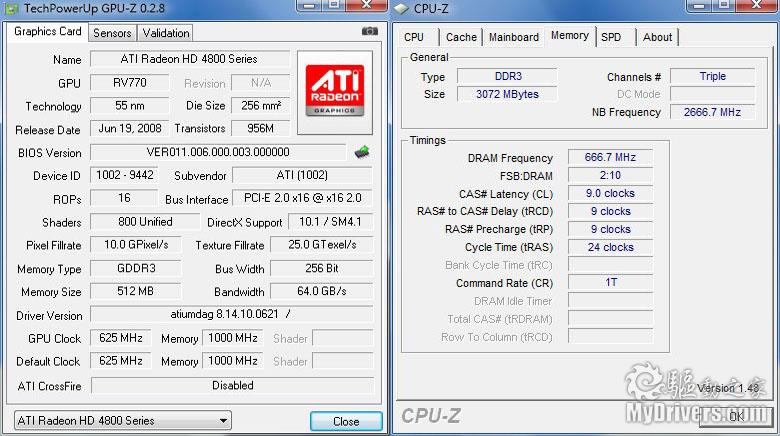Click the Memory Size field 512 MB

136,291
